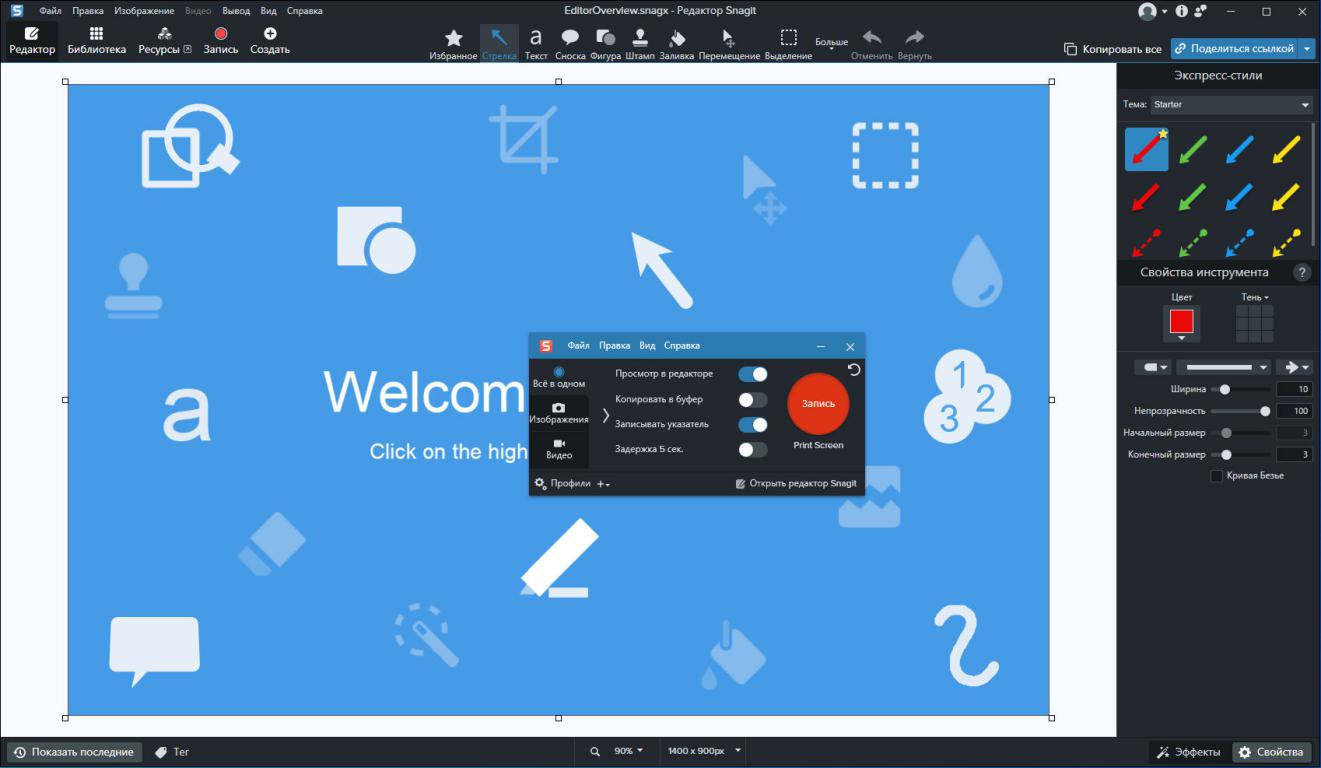Image resolution: width=1321 pixels, height=768 pixels.
Task: Open the Library (Библиотека) view
Action: coord(97,41)
